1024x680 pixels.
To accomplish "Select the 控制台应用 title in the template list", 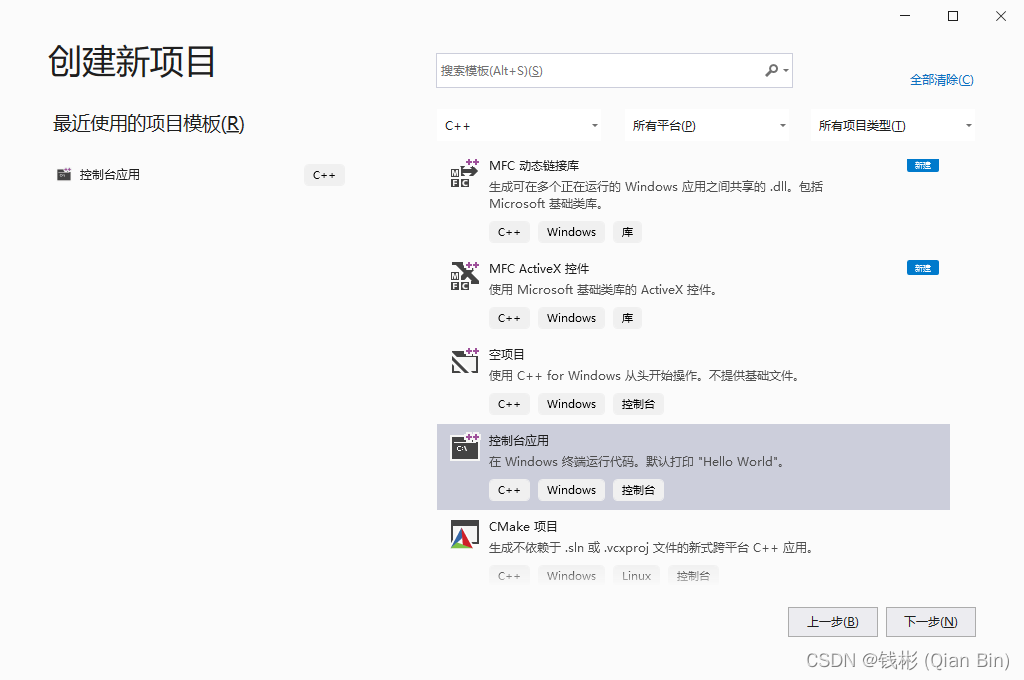I will [519, 440].
